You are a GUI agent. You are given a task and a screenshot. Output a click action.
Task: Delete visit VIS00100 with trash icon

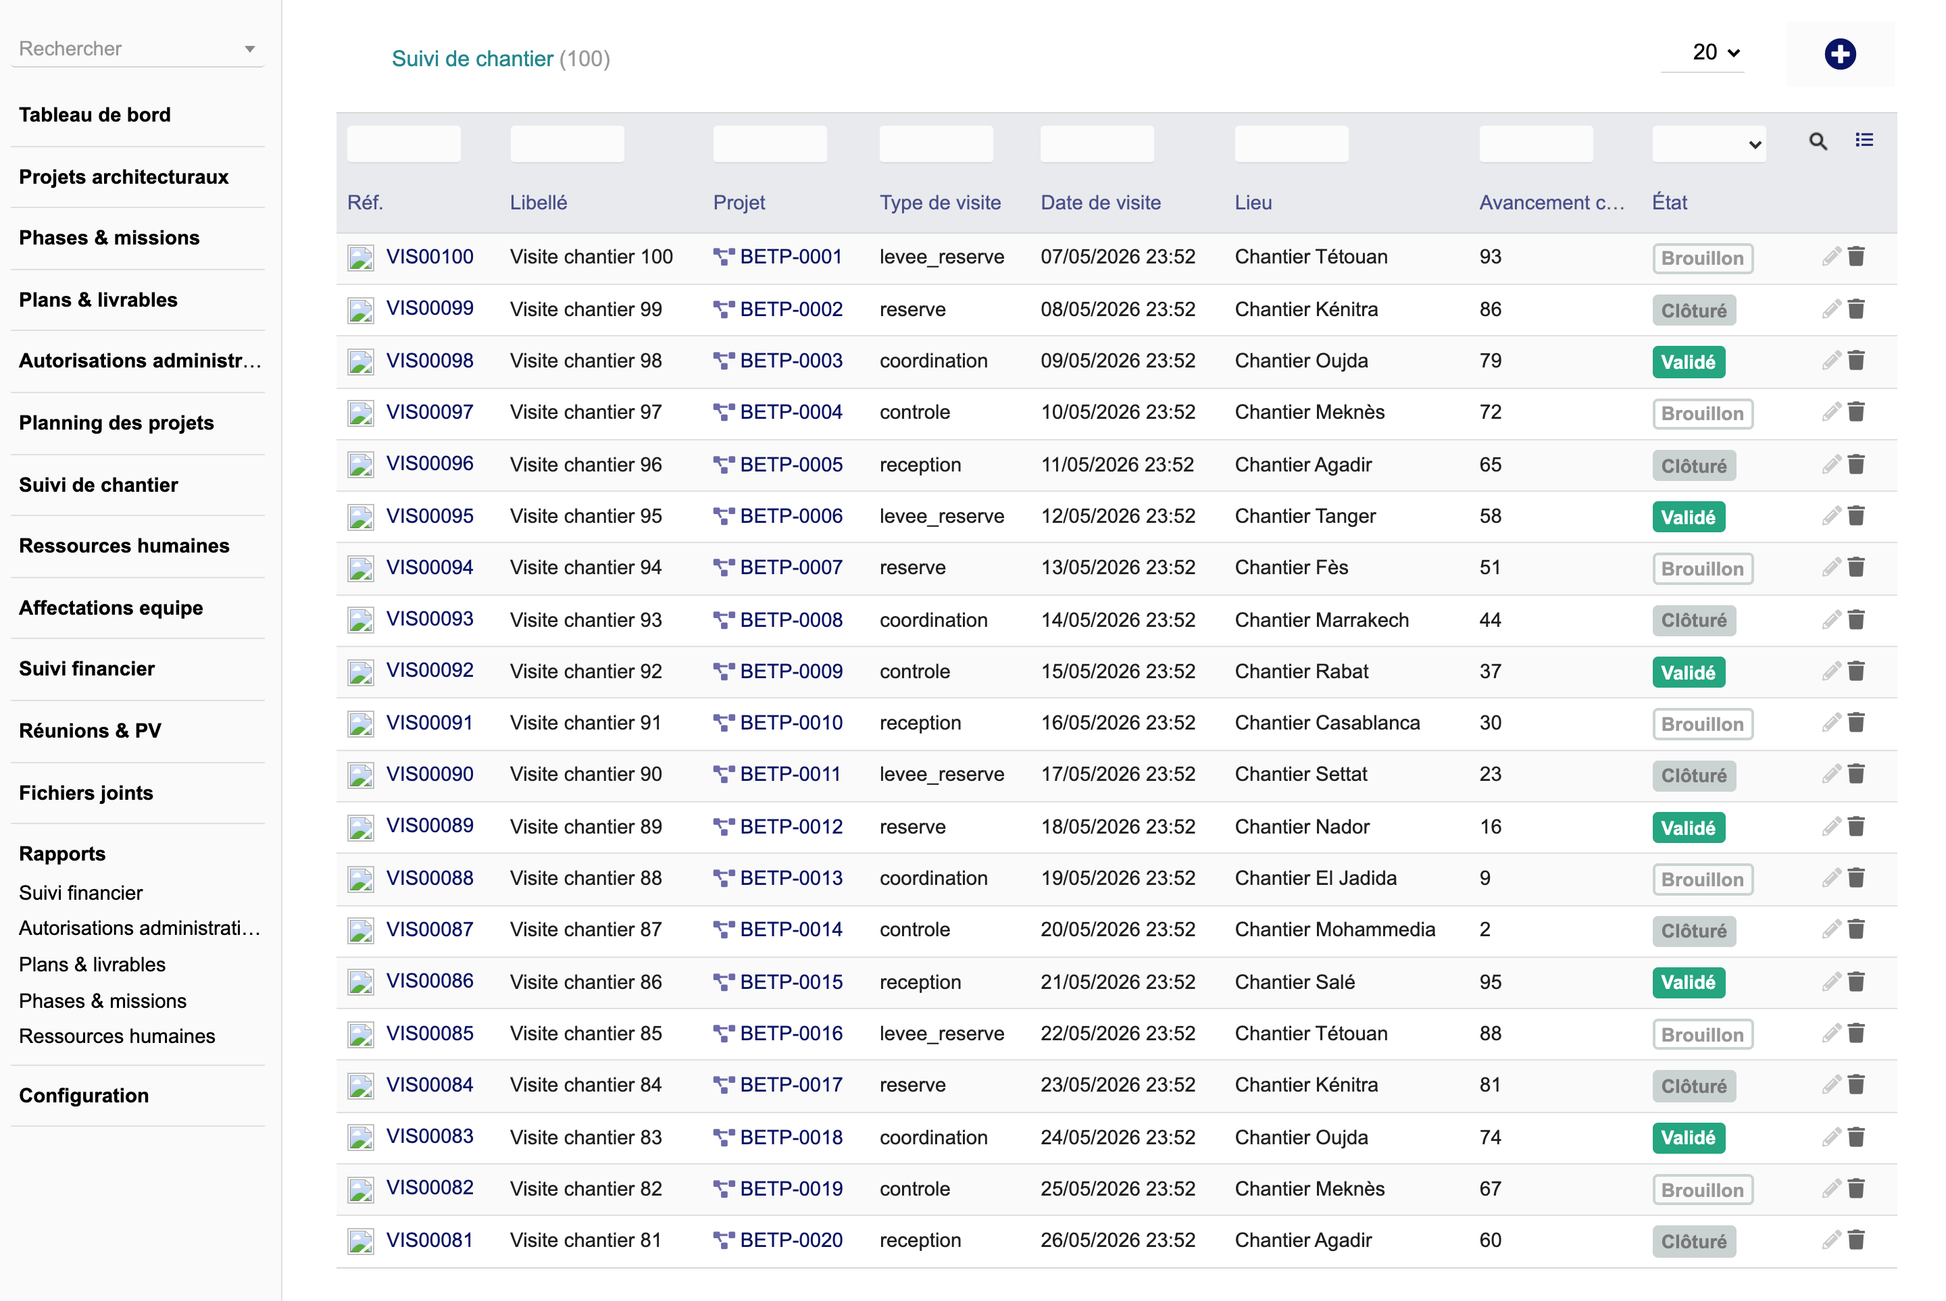pyautogui.click(x=1856, y=257)
